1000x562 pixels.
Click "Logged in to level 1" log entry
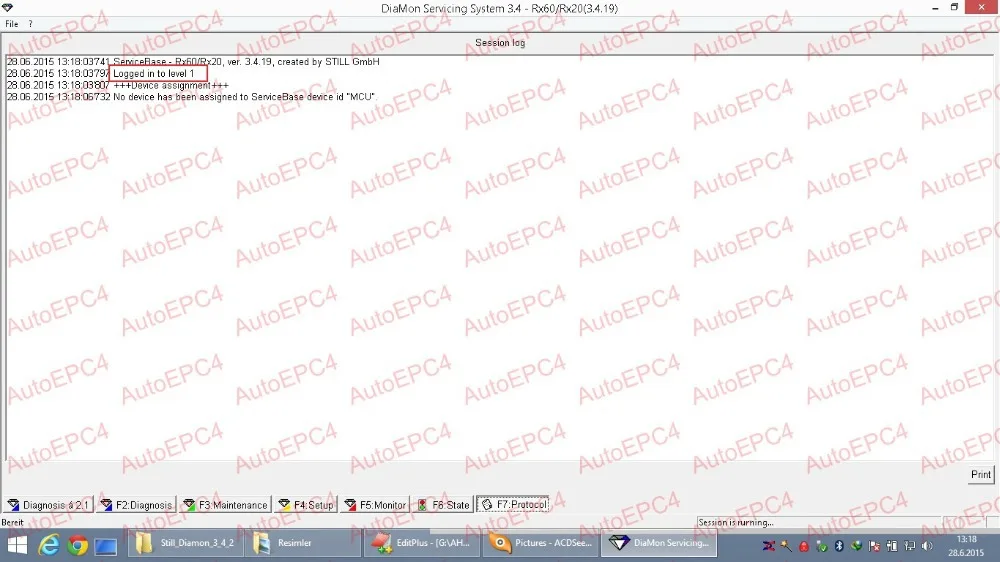(154, 73)
